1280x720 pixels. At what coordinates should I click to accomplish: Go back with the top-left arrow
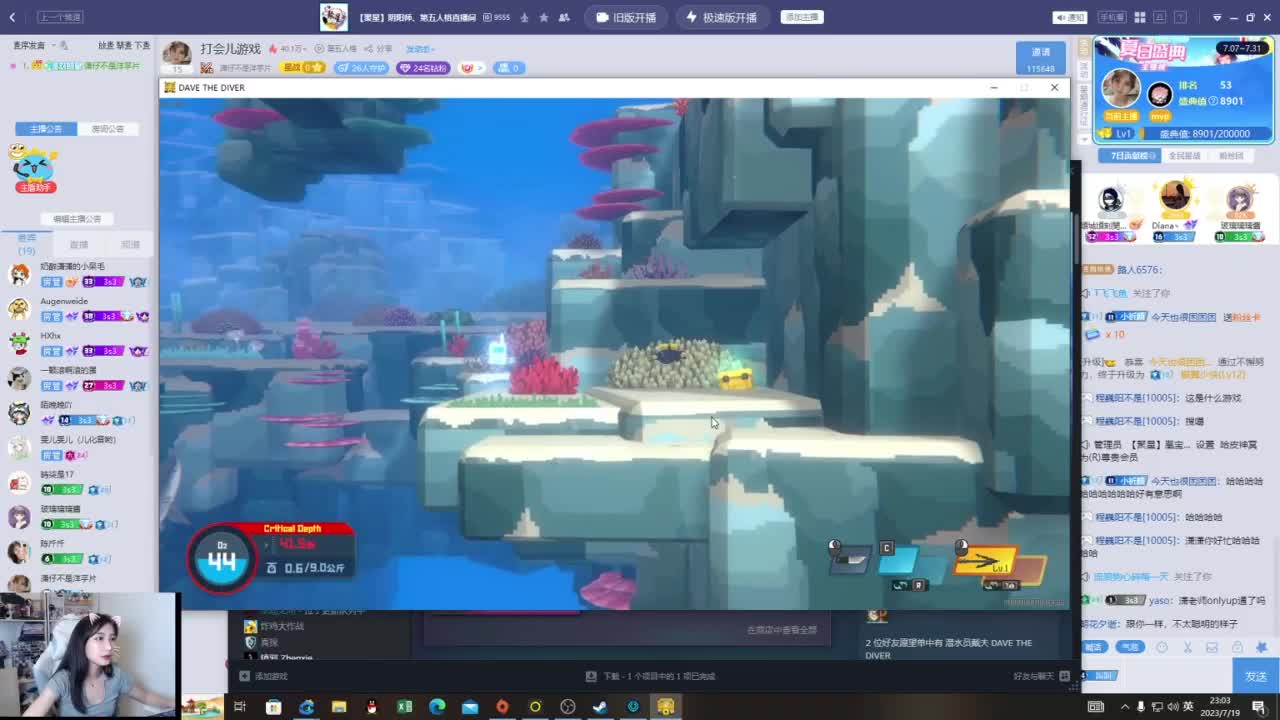13,17
